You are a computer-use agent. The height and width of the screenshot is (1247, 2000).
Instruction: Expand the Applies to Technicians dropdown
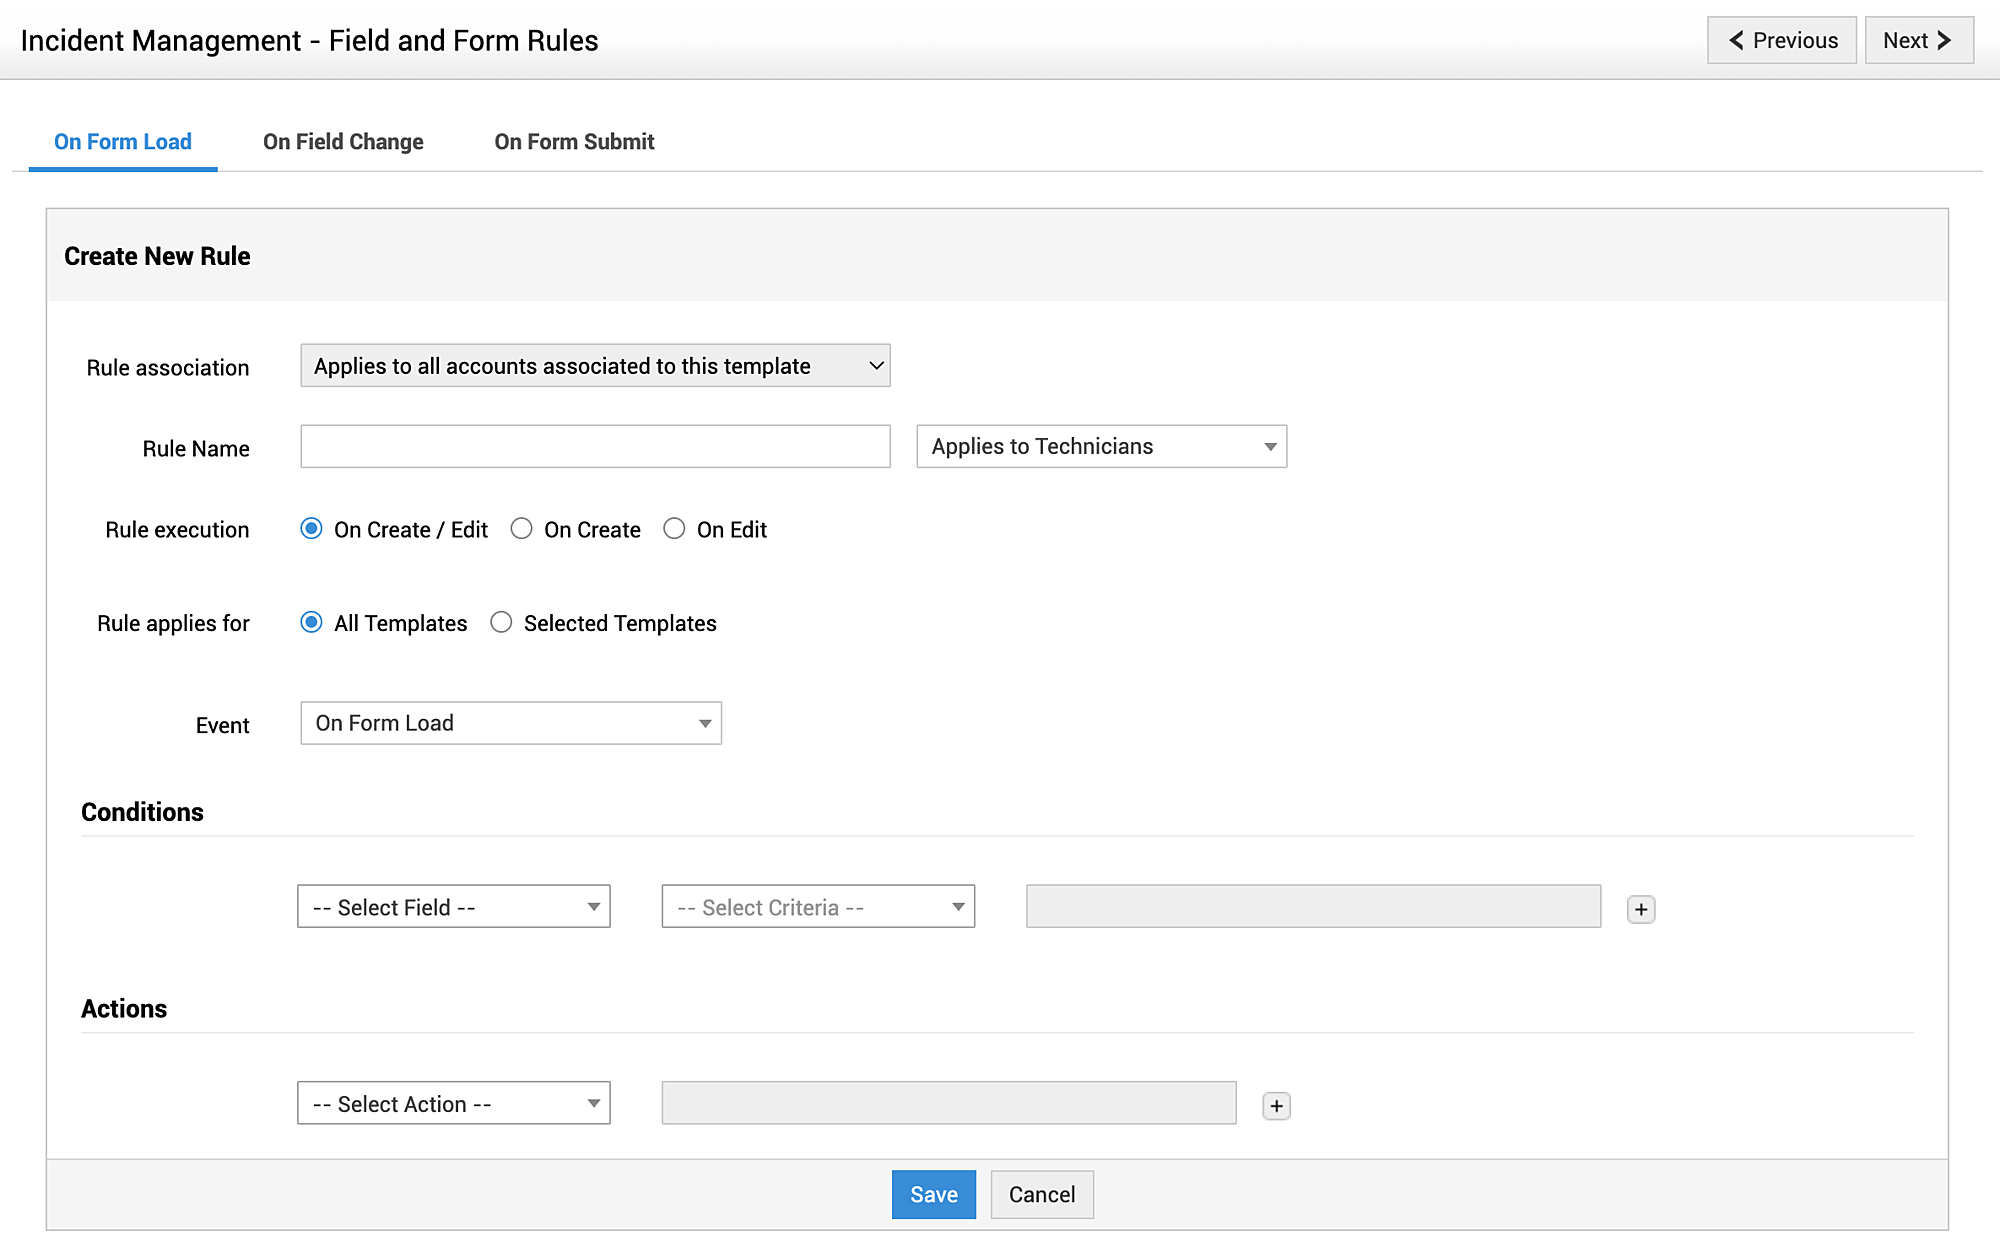pos(1101,447)
